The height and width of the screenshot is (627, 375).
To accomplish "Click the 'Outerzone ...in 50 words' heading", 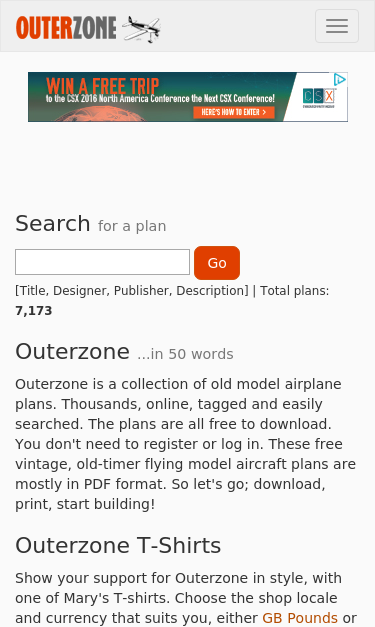I will click(x=124, y=352).
